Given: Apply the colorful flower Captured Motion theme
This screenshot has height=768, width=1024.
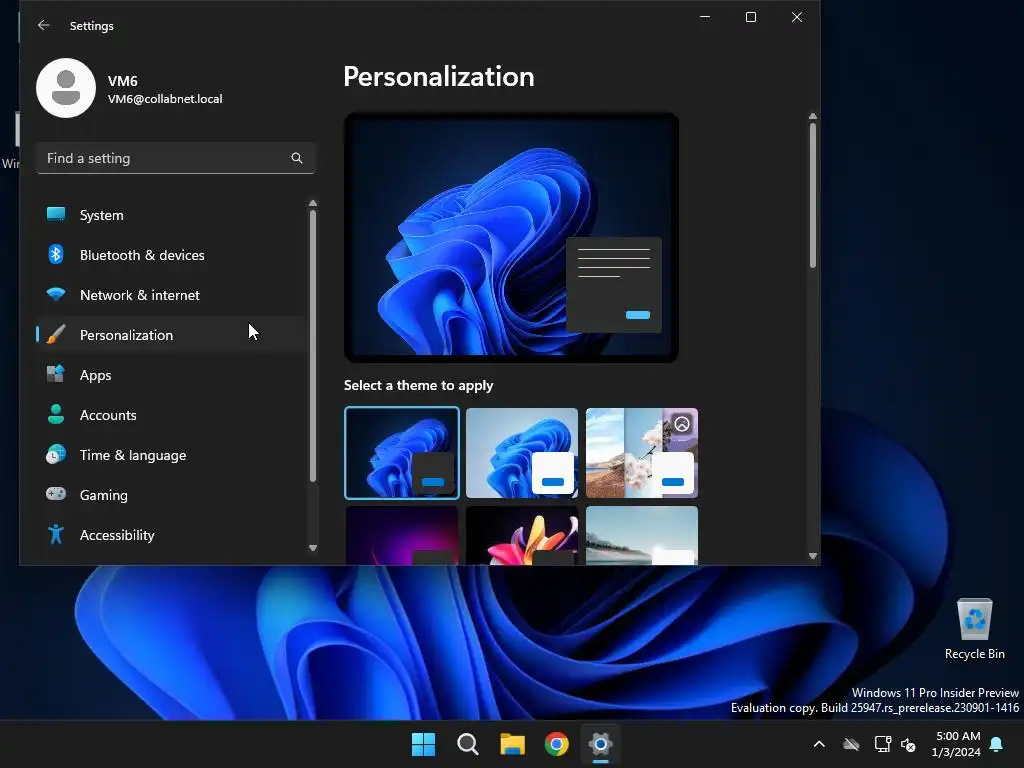Looking at the screenshot, I should pos(522,536).
